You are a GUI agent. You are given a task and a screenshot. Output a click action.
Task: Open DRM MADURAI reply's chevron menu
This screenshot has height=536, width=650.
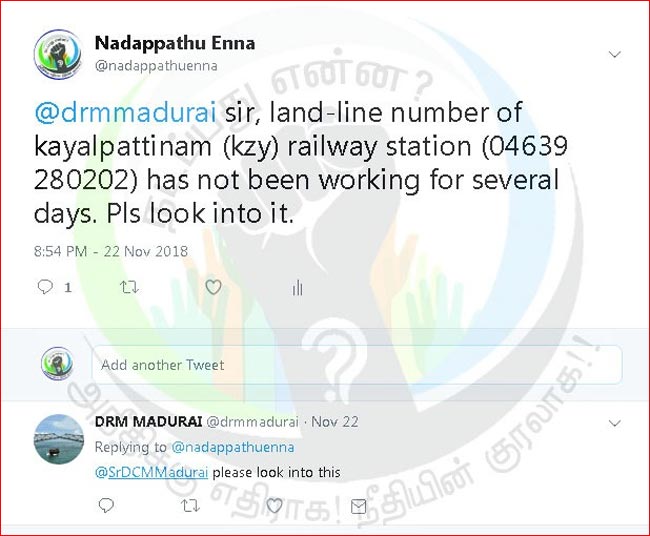point(614,423)
